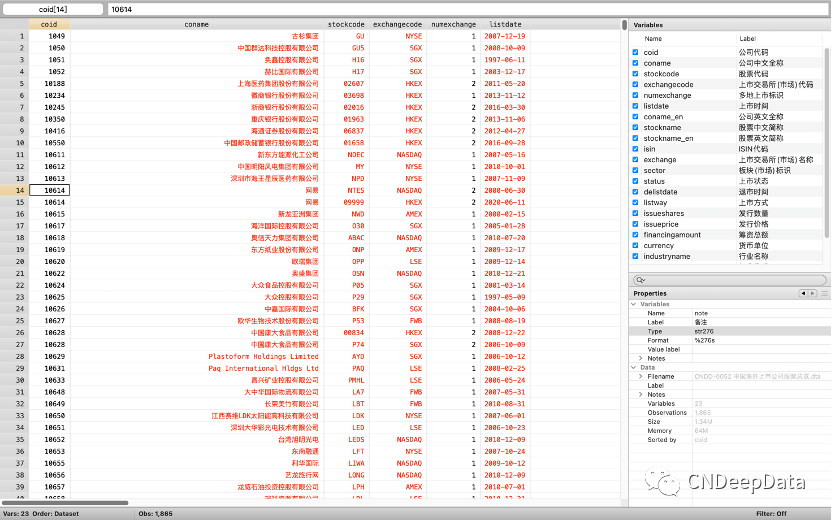Sort variables list by Name header
The height and width of the screenshot is (520, 832).
(653, 39)
